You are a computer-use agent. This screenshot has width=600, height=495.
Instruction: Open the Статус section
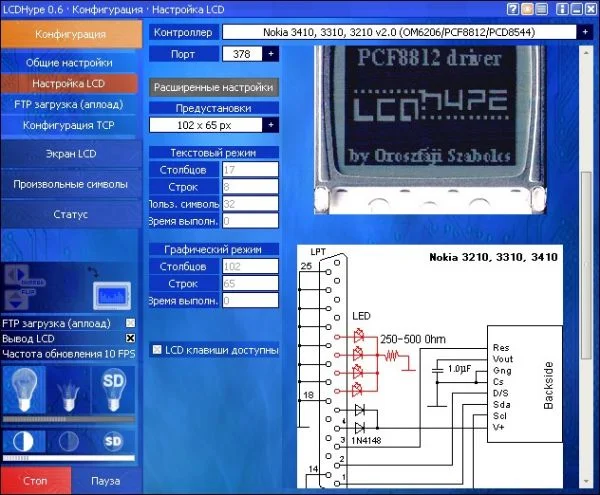point(71,214)
